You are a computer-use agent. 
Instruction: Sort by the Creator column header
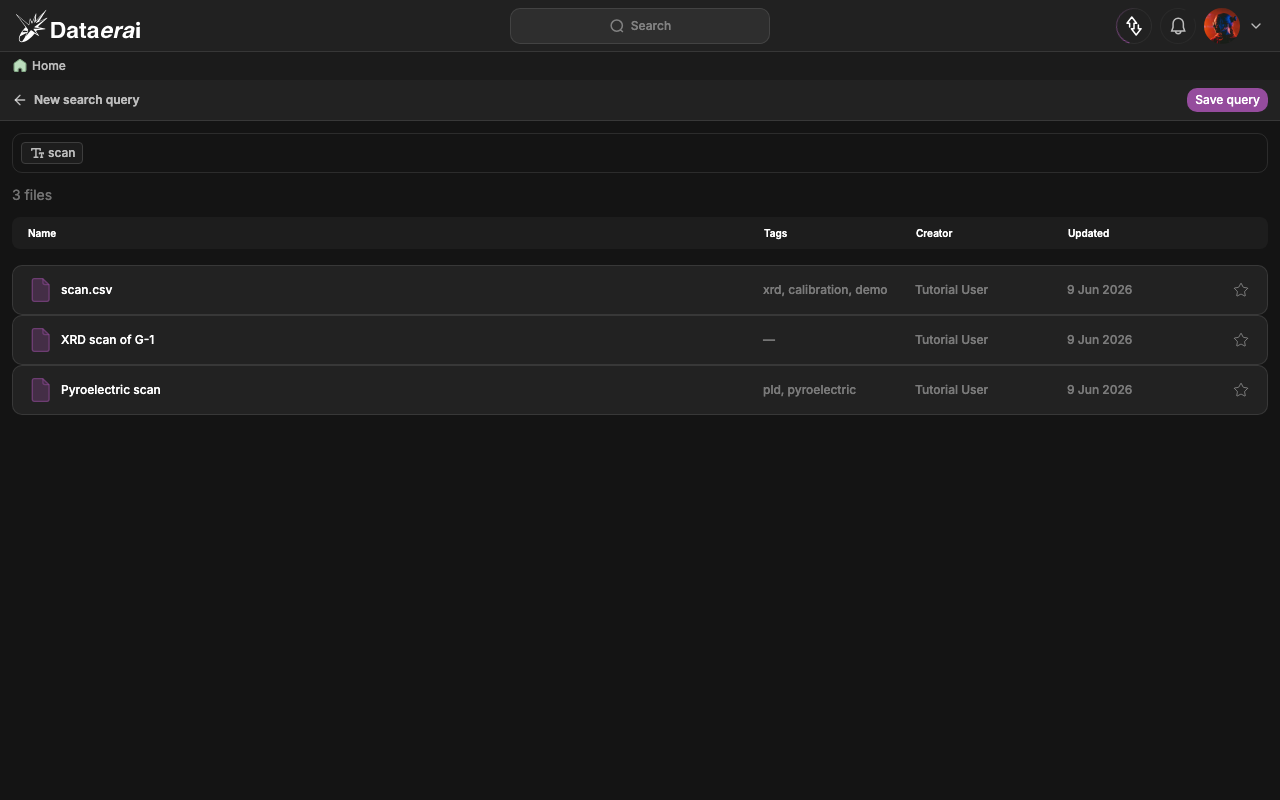934,233
